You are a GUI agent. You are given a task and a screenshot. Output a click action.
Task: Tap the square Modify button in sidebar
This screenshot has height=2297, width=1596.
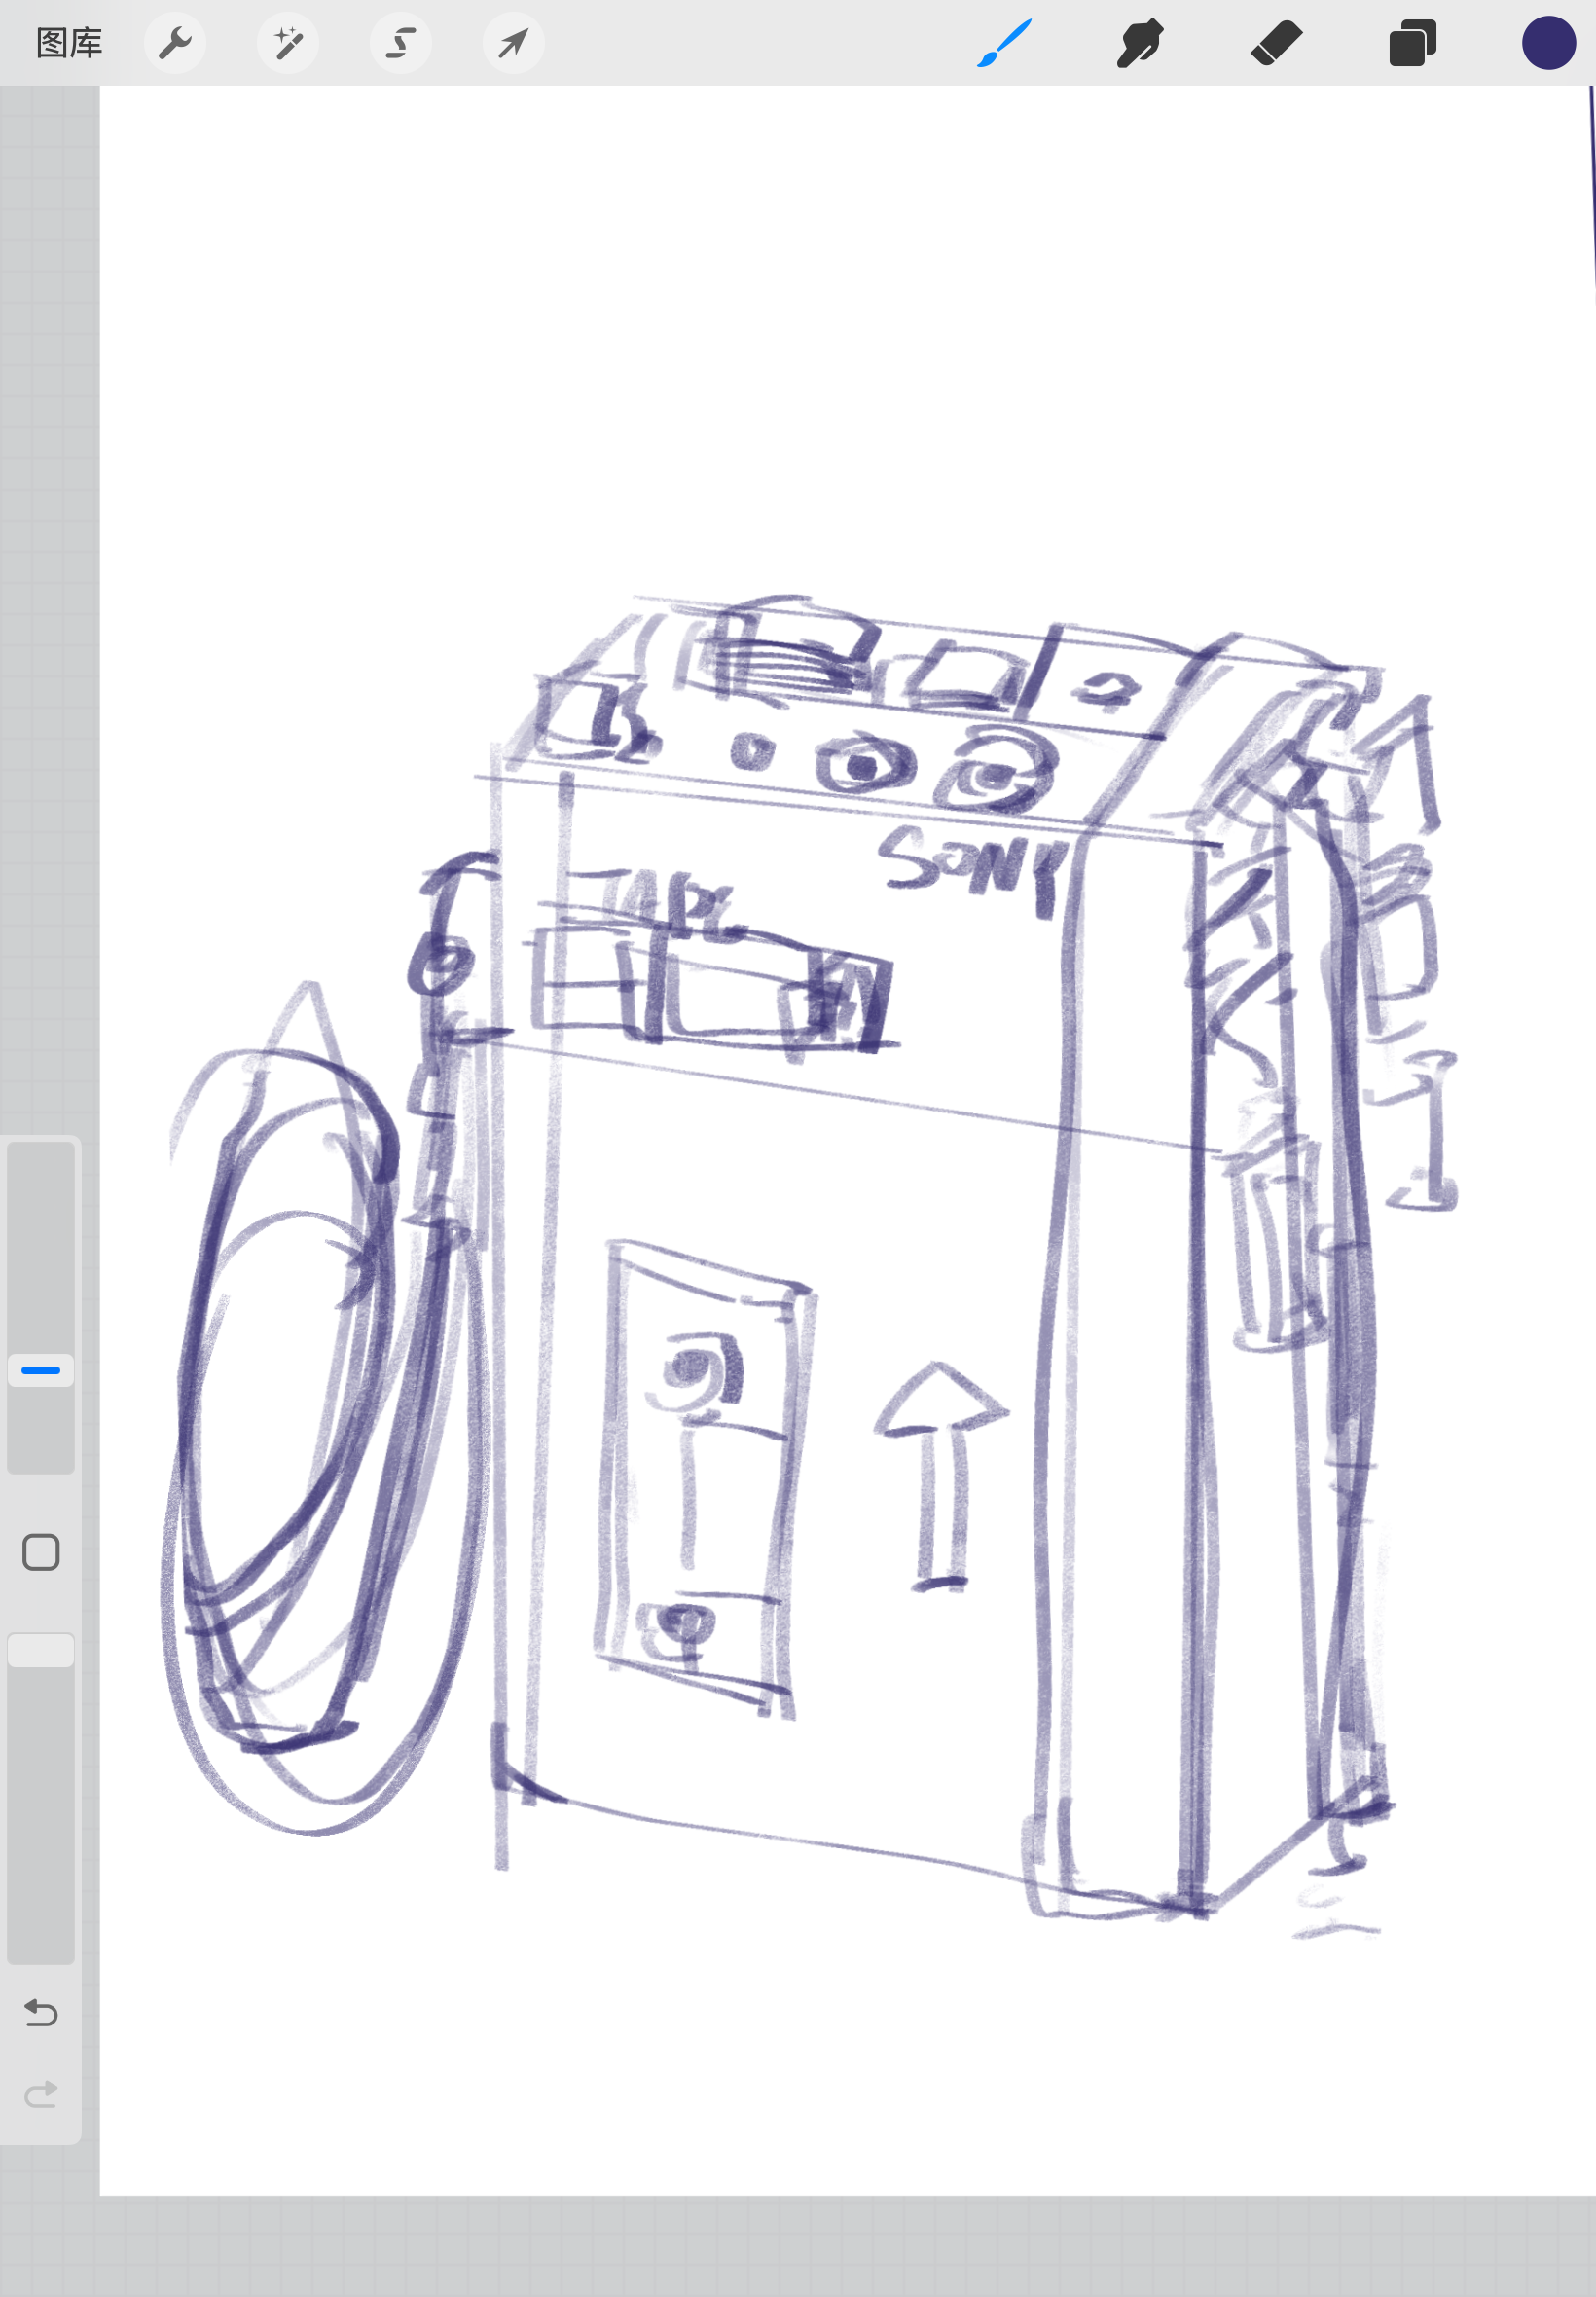[41, 1552]
